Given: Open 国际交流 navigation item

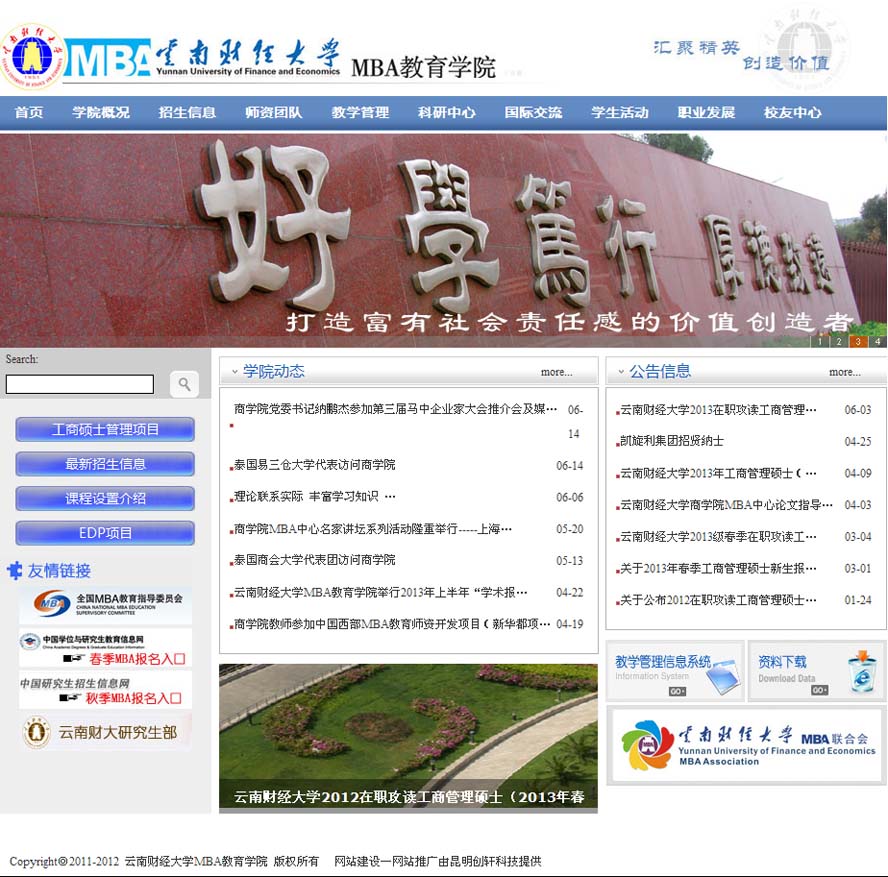Looking at the screenshot, I should pyautogui.click(x=533, y=112).
